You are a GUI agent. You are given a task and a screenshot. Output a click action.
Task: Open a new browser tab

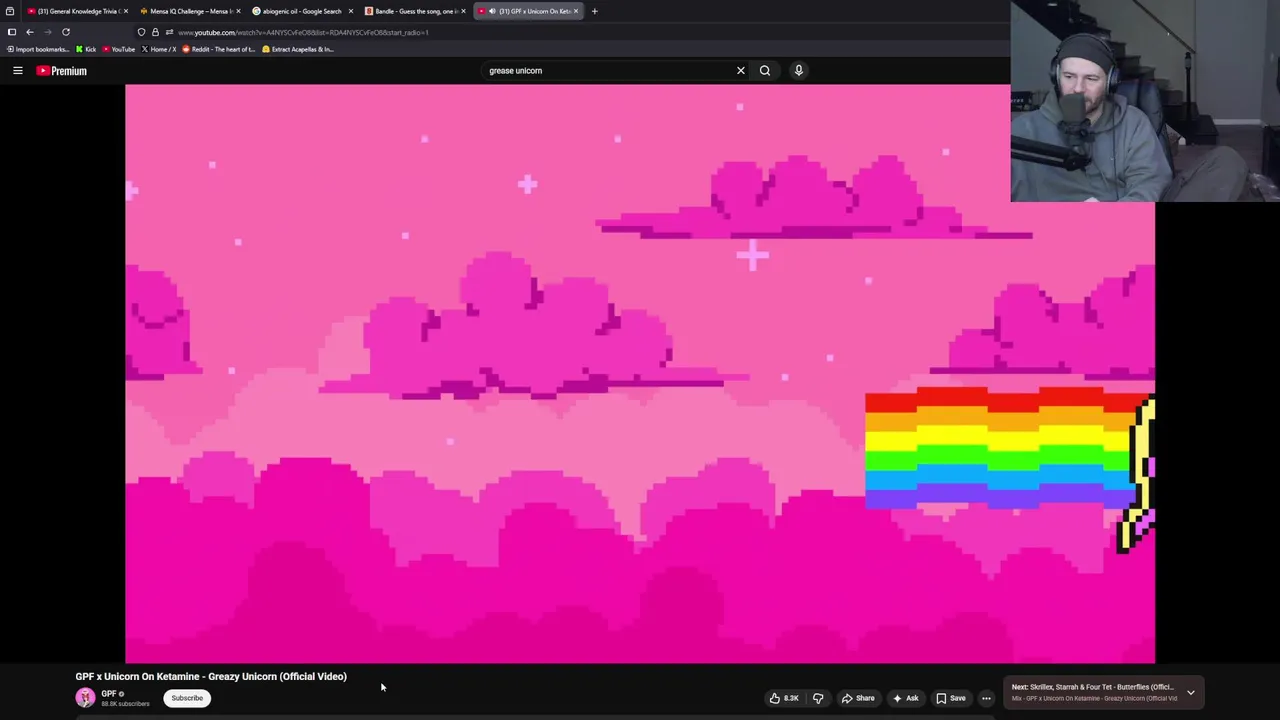[x=594, y=11]
